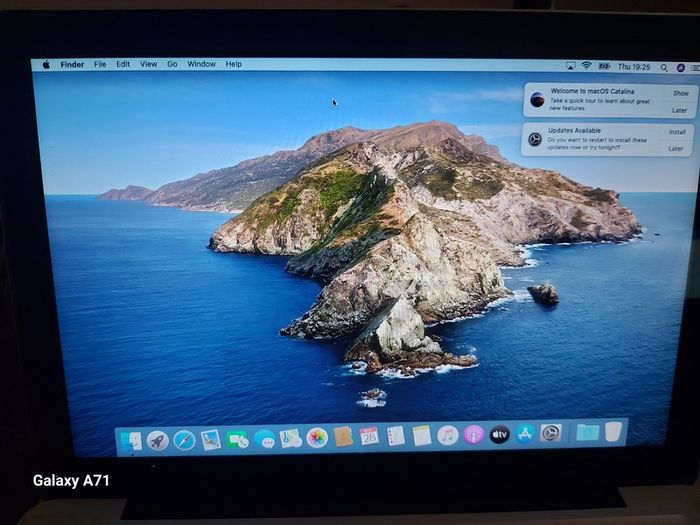
Task: Open the Apple menu
Action: (46, 65)
